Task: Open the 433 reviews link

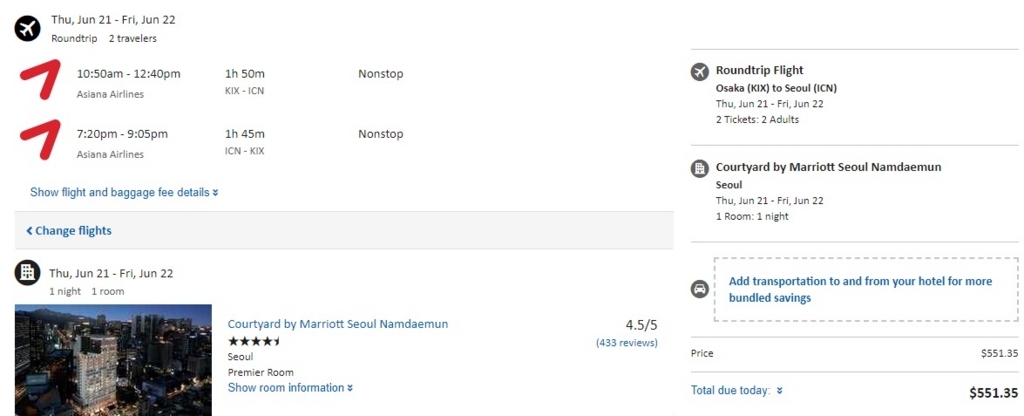Action: tap(626, 343)
